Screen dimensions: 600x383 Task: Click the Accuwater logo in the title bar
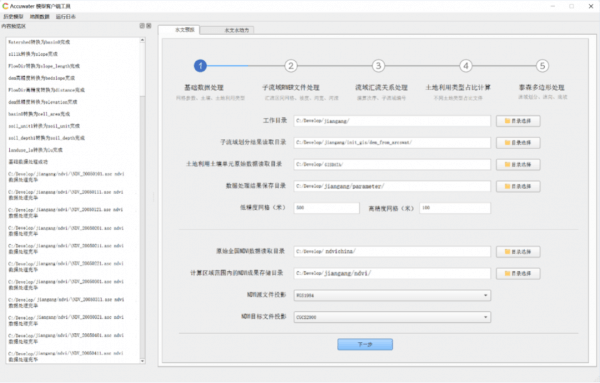coord(5,6)
